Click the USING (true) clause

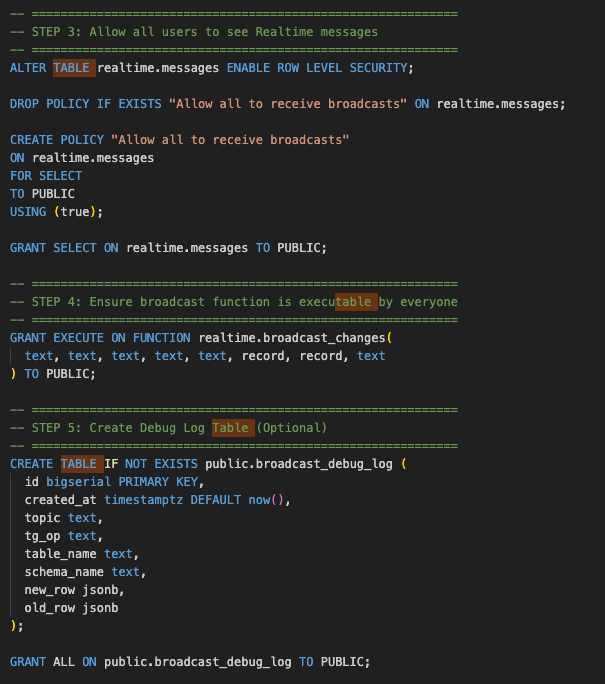tap(56, 211)
